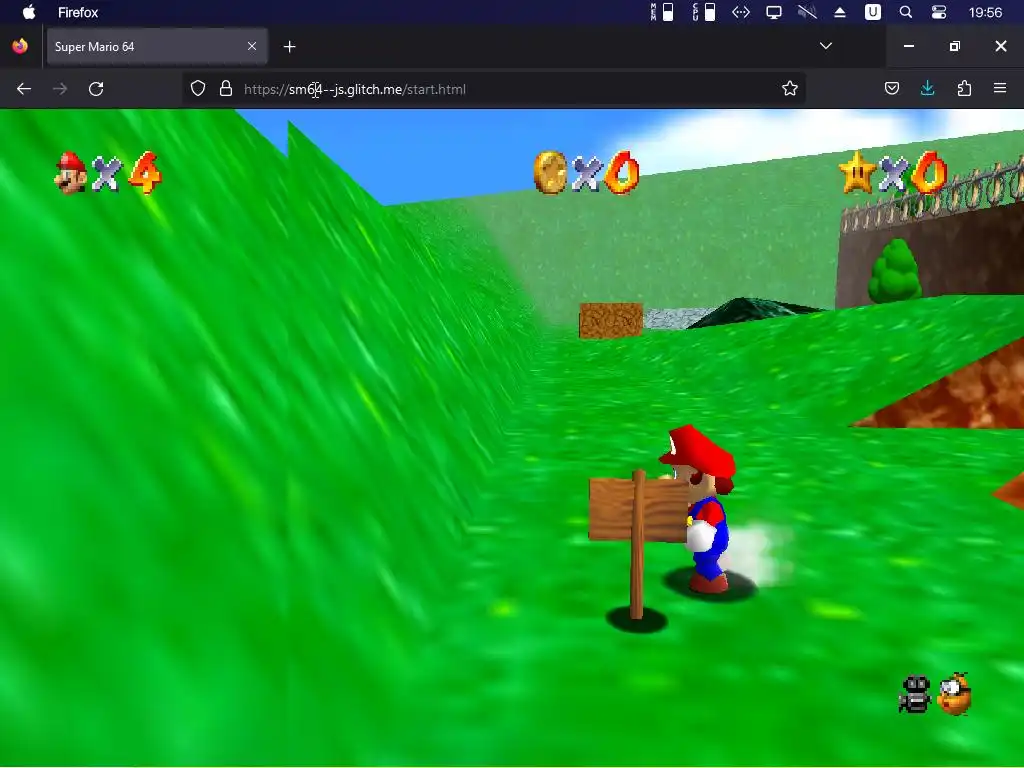
Task: Click Mario character in game
Action: click(x=702, y=509)
